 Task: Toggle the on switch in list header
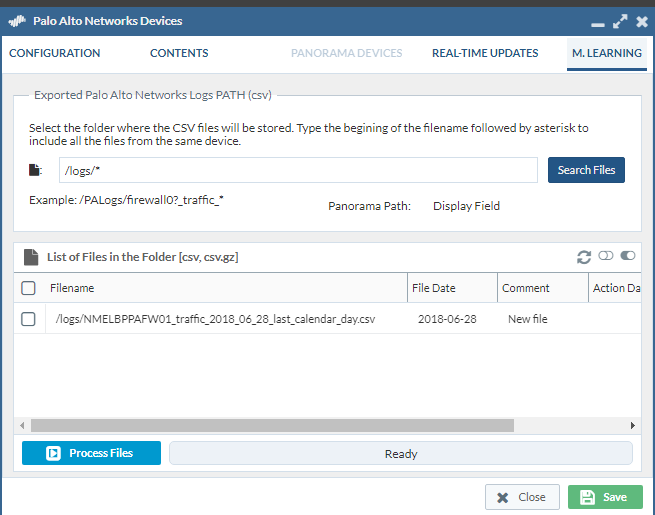click(x=628, y=257)
